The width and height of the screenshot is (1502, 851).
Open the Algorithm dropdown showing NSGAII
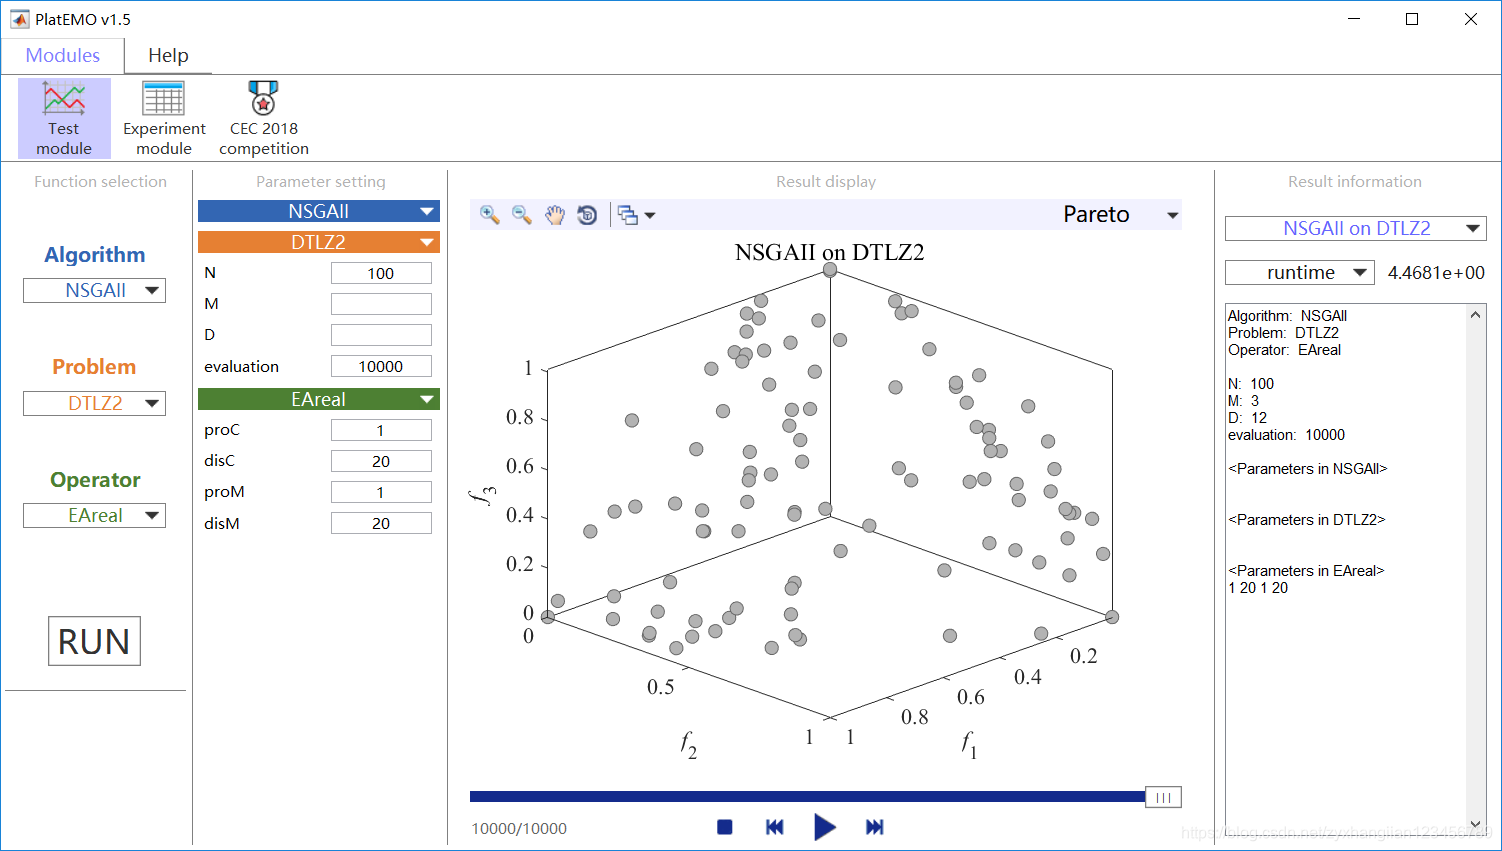coord(94,290)
